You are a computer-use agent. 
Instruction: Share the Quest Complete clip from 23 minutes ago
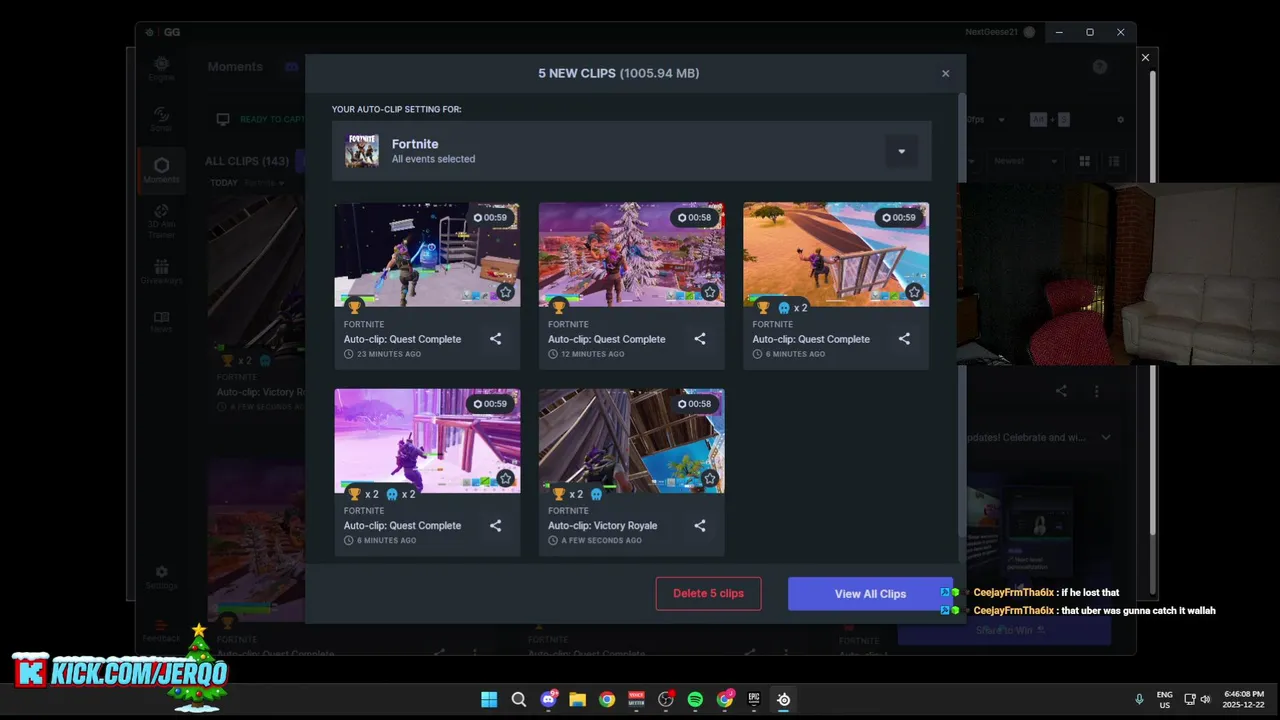click(496, 339)
